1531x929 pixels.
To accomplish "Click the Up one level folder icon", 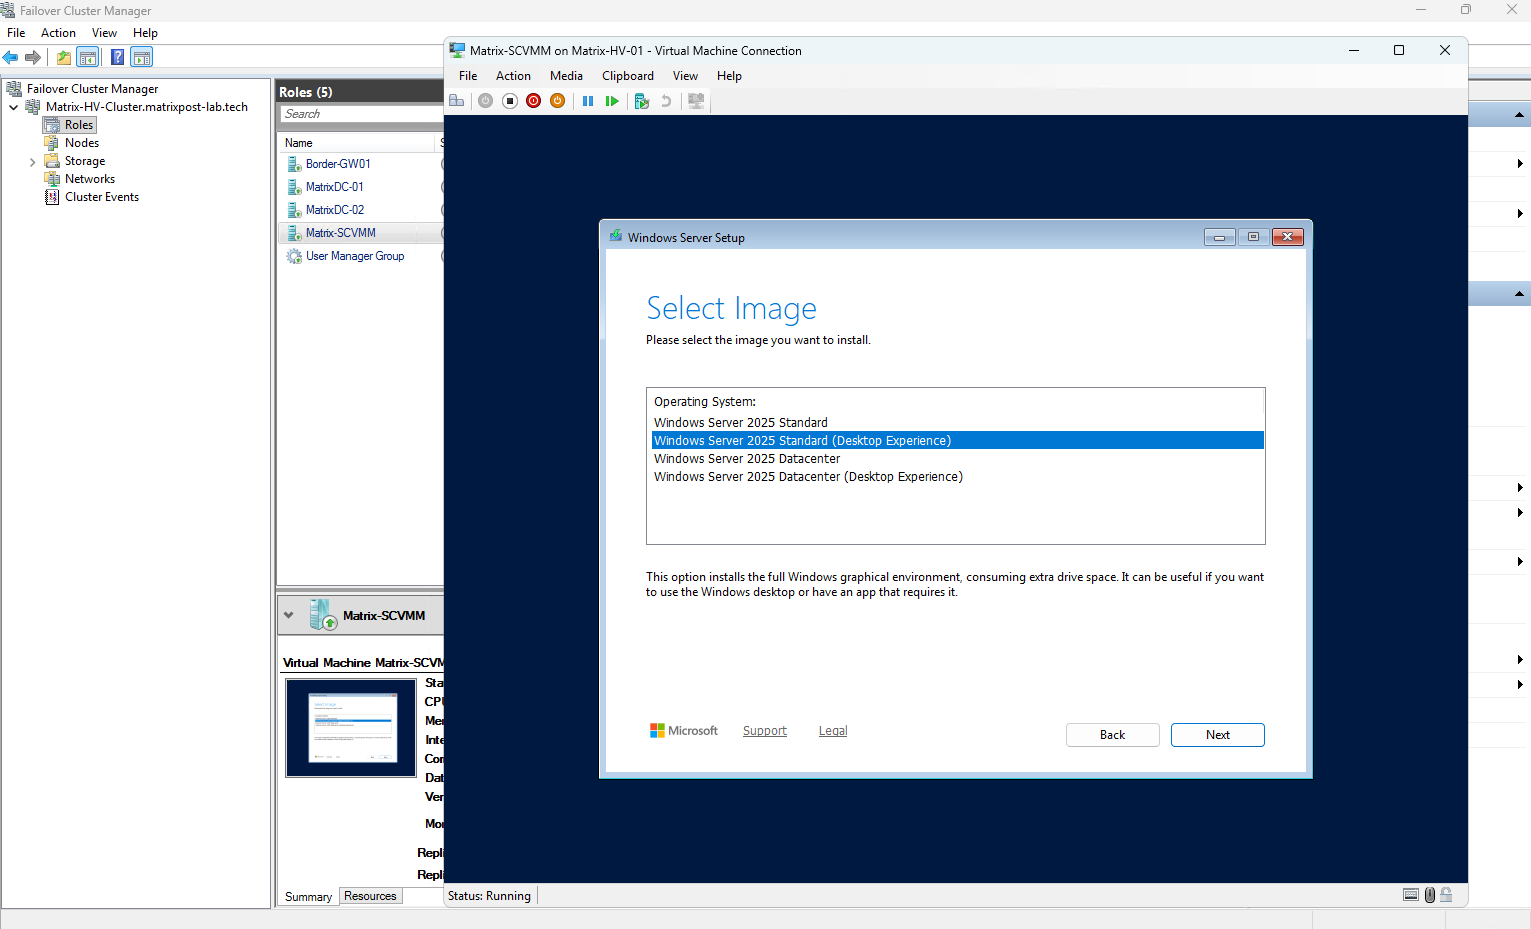I will (x=64, y=57).
